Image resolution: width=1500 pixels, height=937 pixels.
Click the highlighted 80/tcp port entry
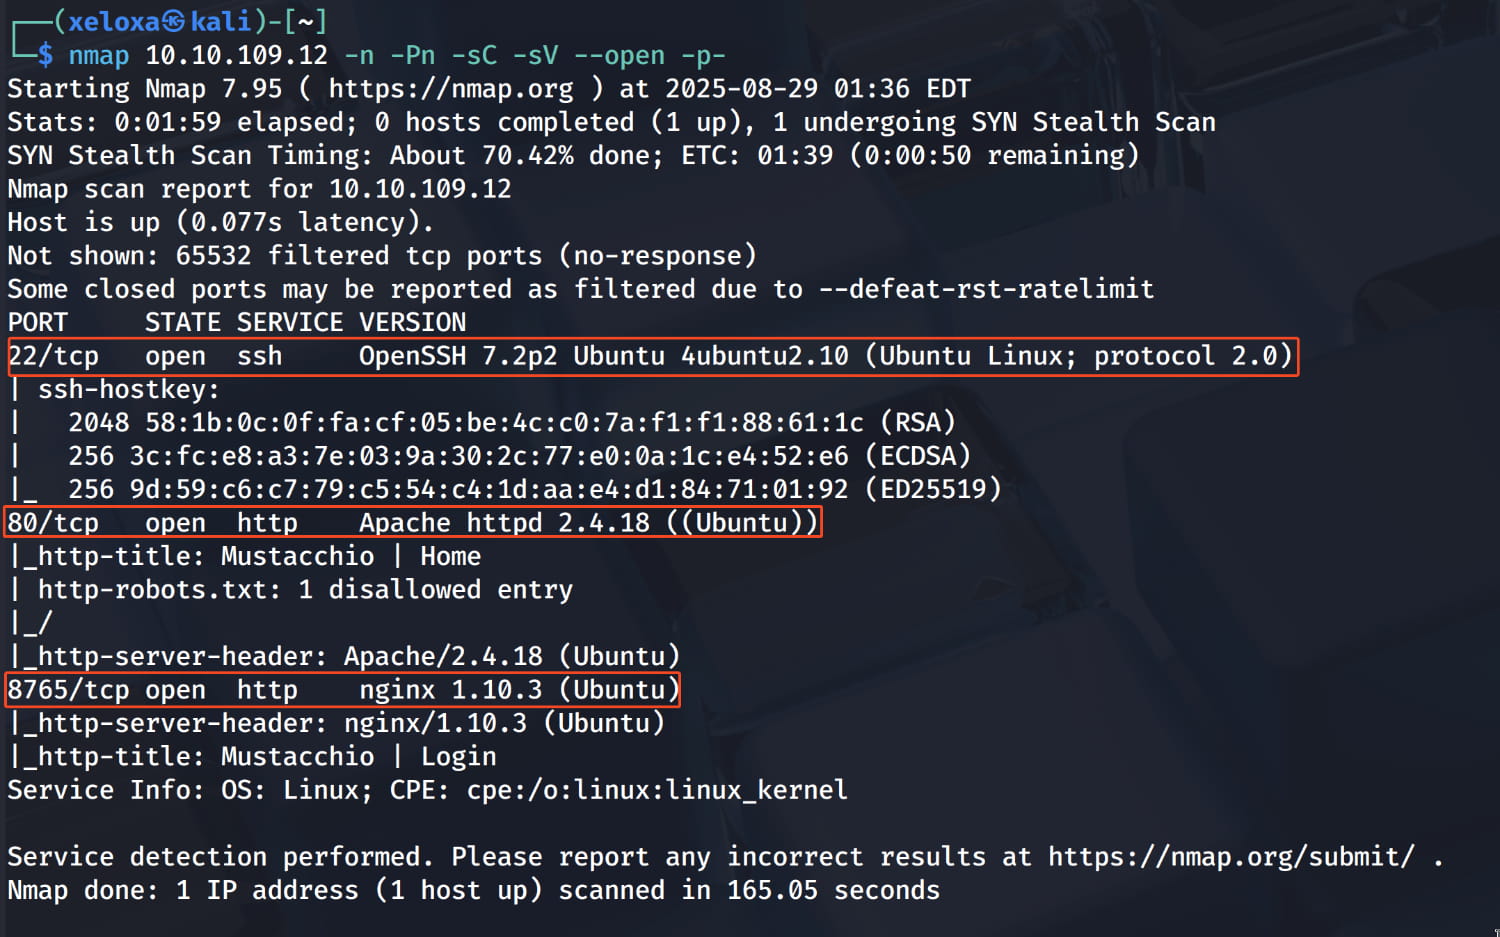tap(53, 523)
